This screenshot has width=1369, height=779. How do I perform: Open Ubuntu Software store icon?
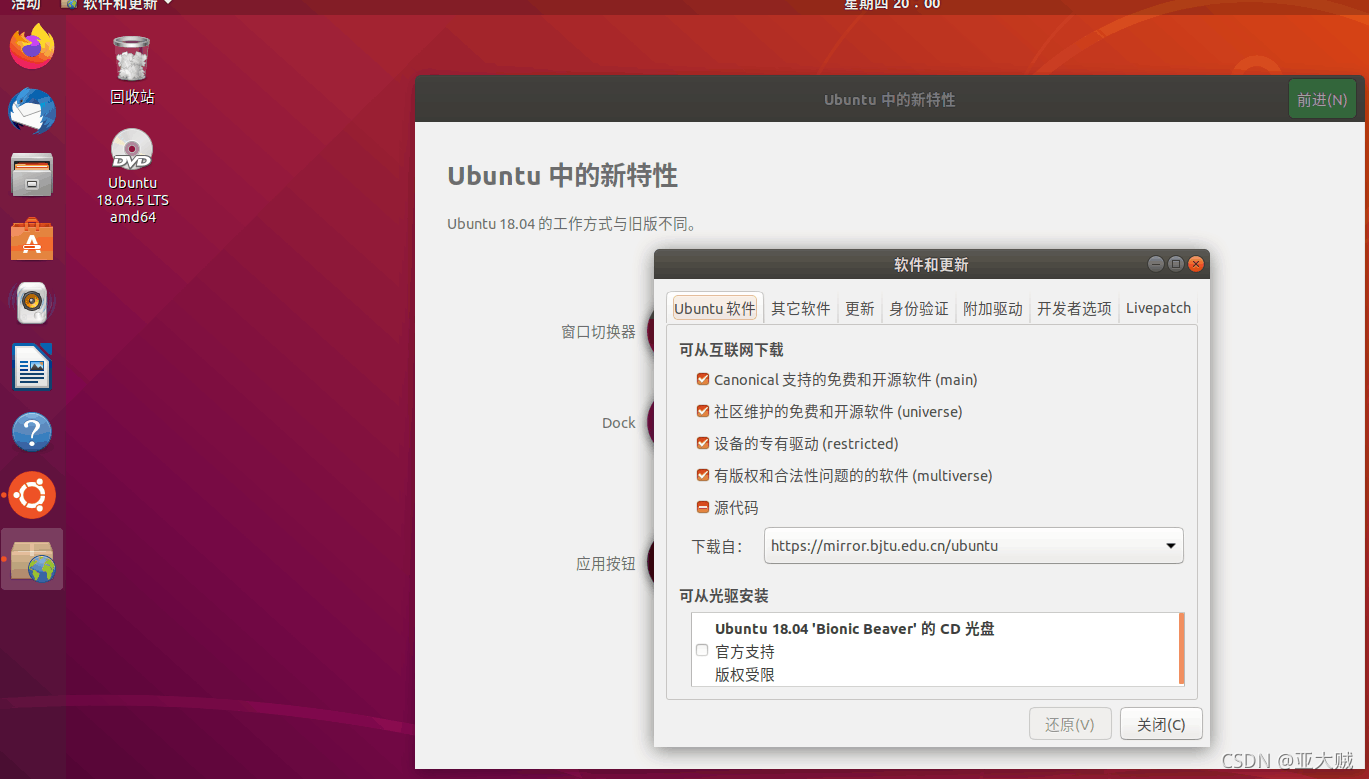pyautogui.click(x=32, y=239)
